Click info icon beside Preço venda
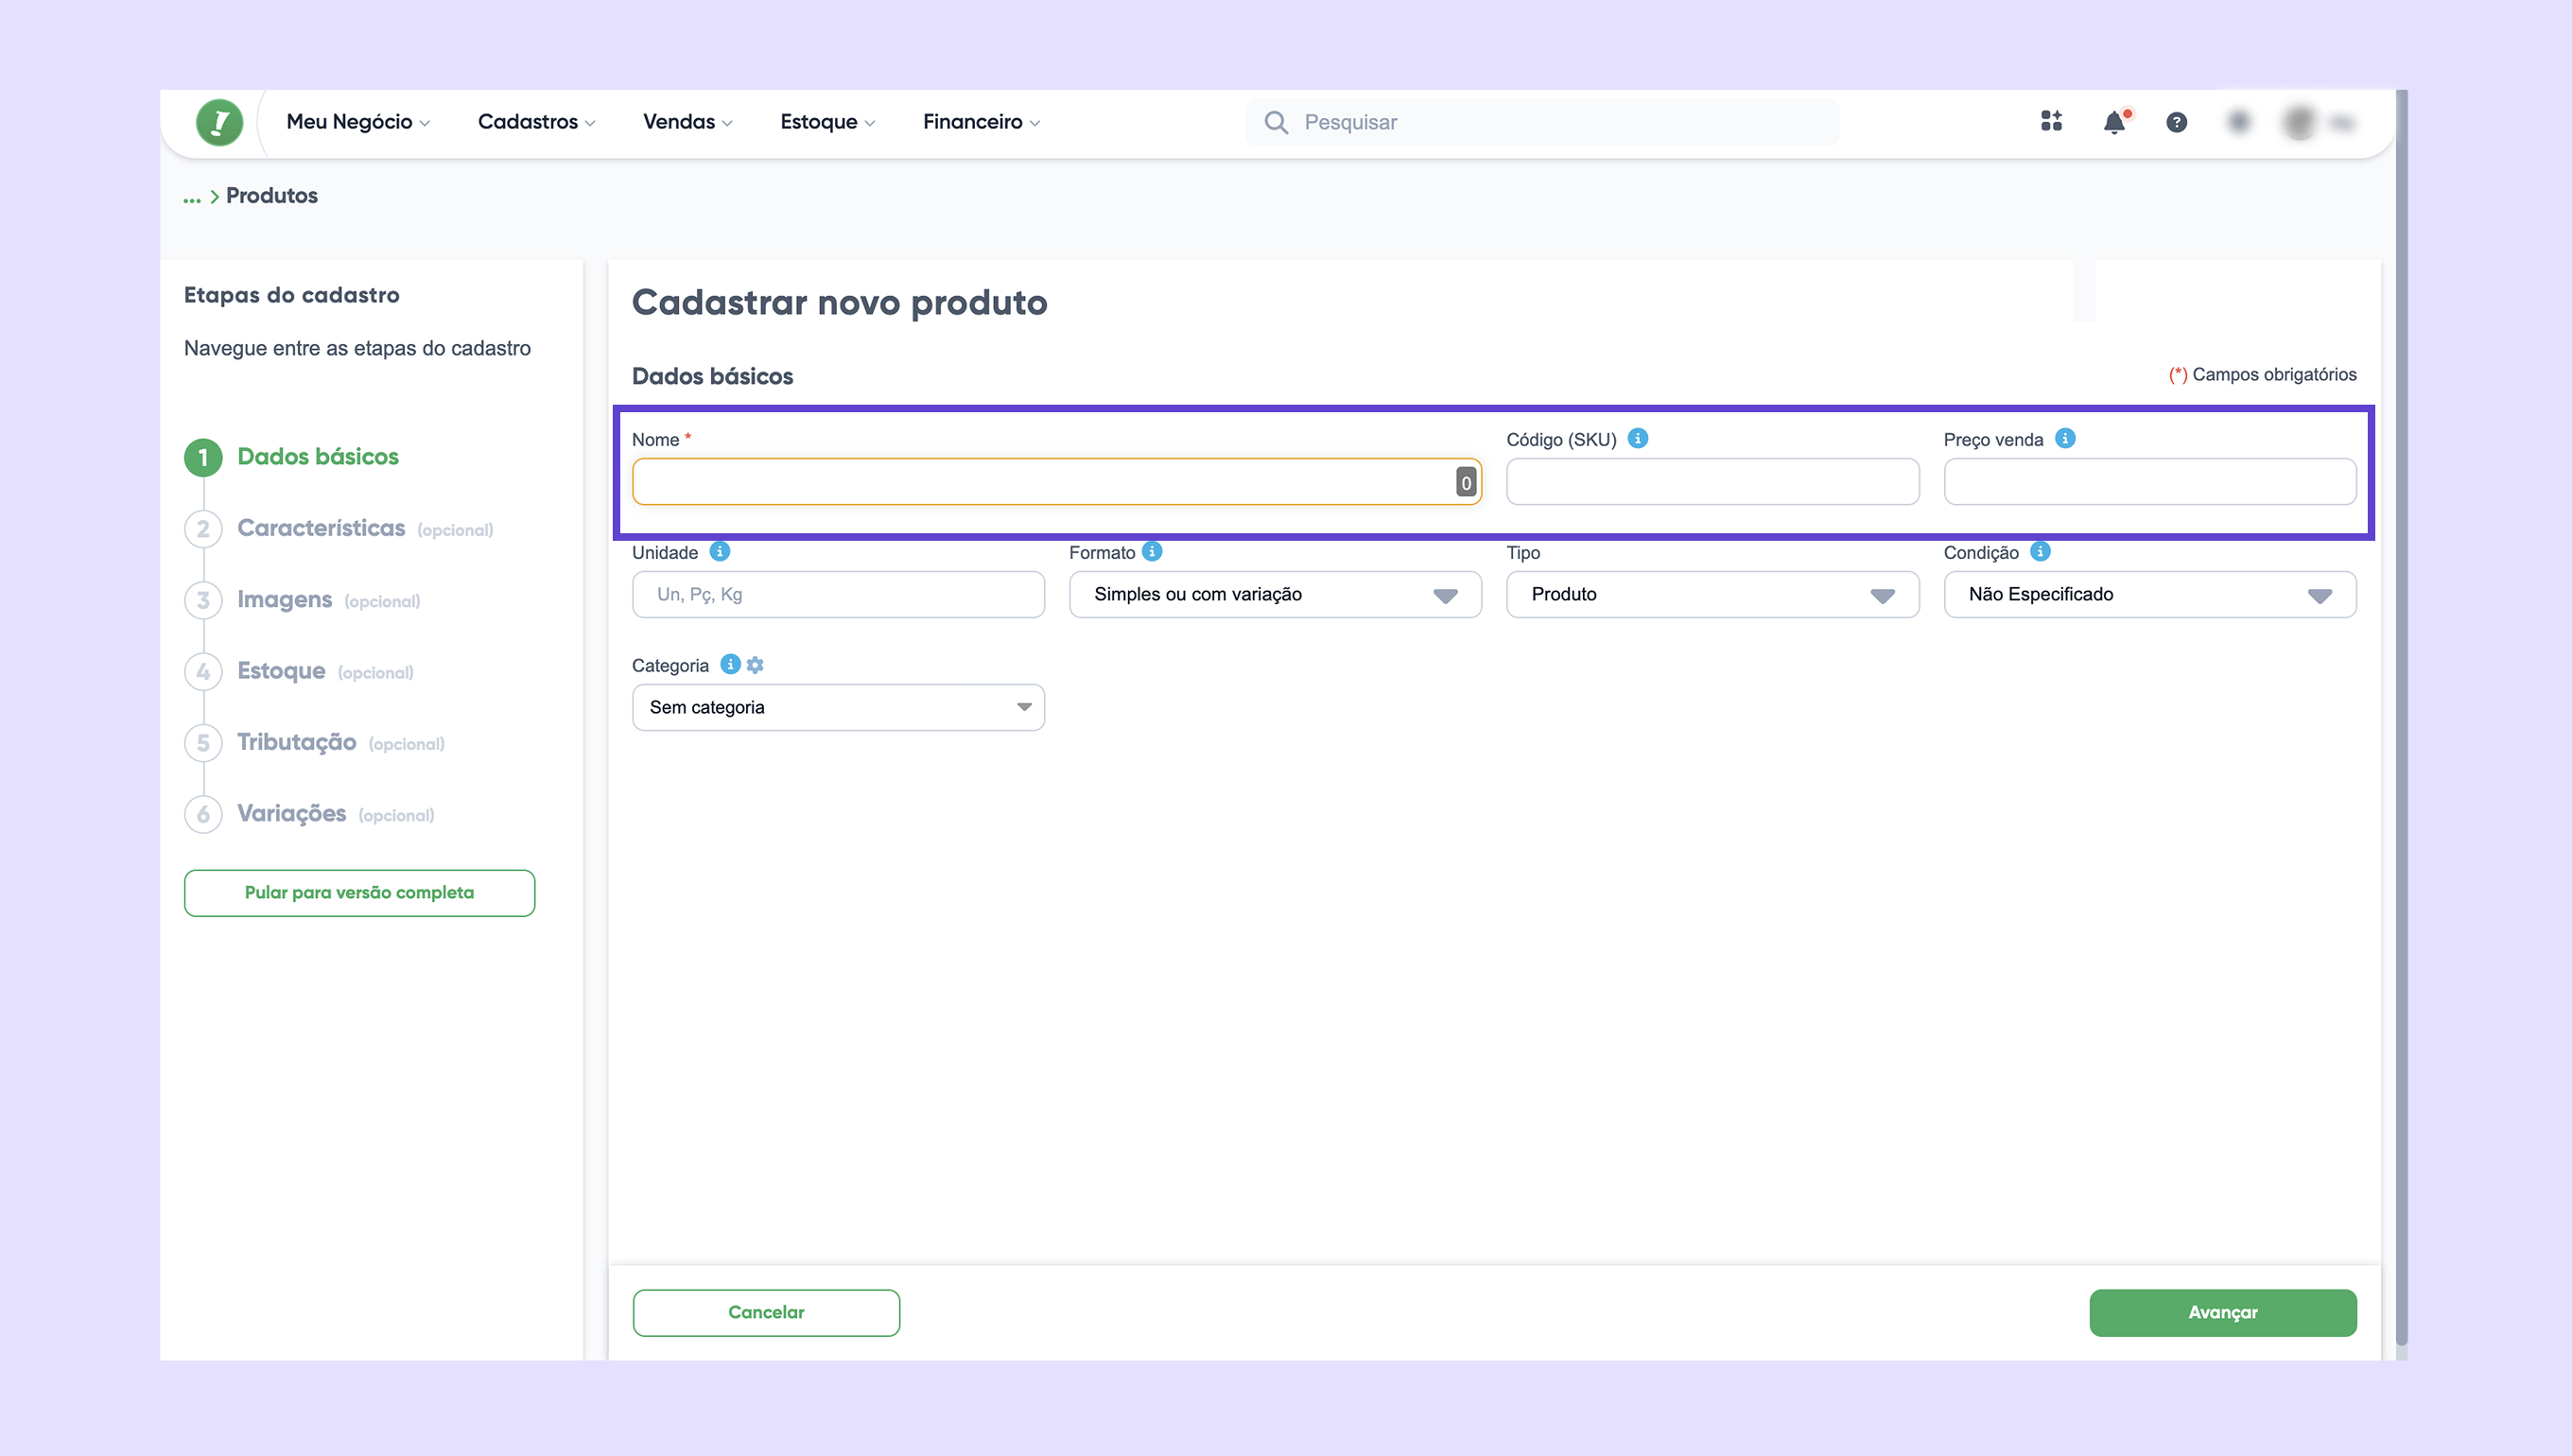This screenshot has height=1456, width=2572. pyautogui.click(x=2065, y=438)
